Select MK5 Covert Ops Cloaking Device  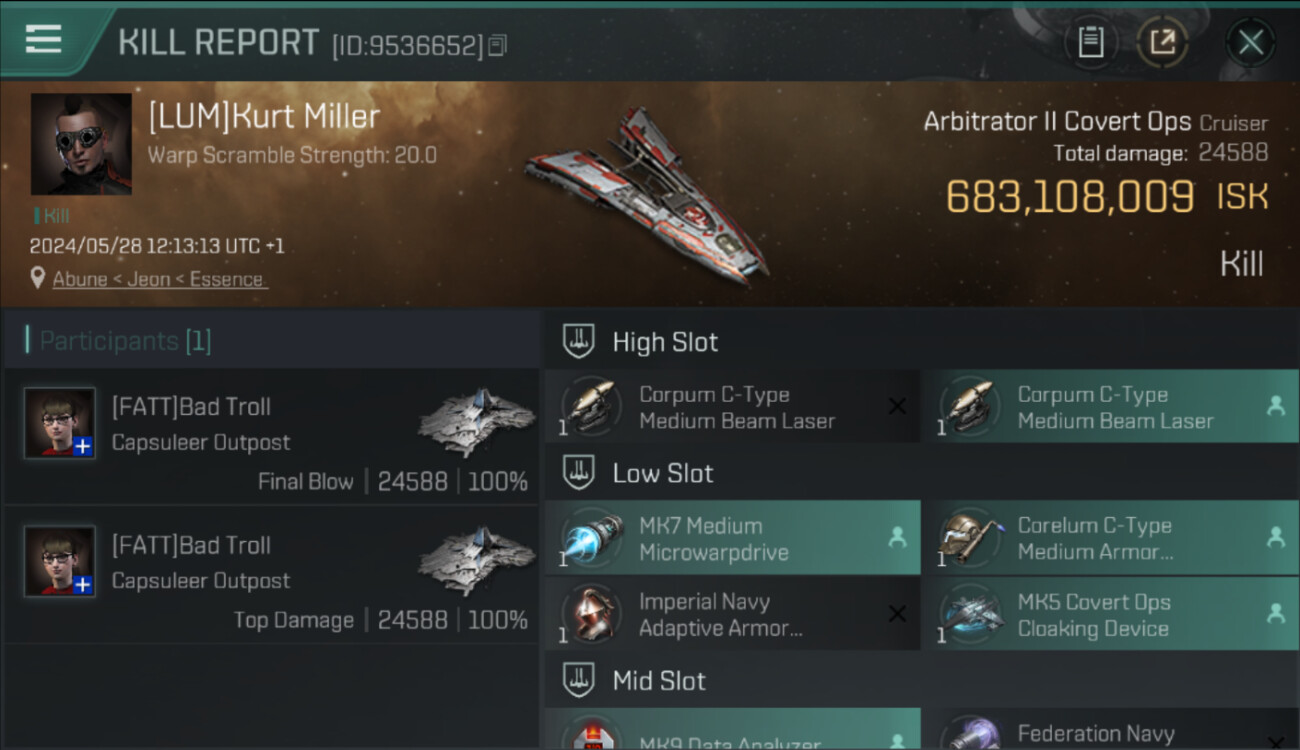[x=1111, y=614]
